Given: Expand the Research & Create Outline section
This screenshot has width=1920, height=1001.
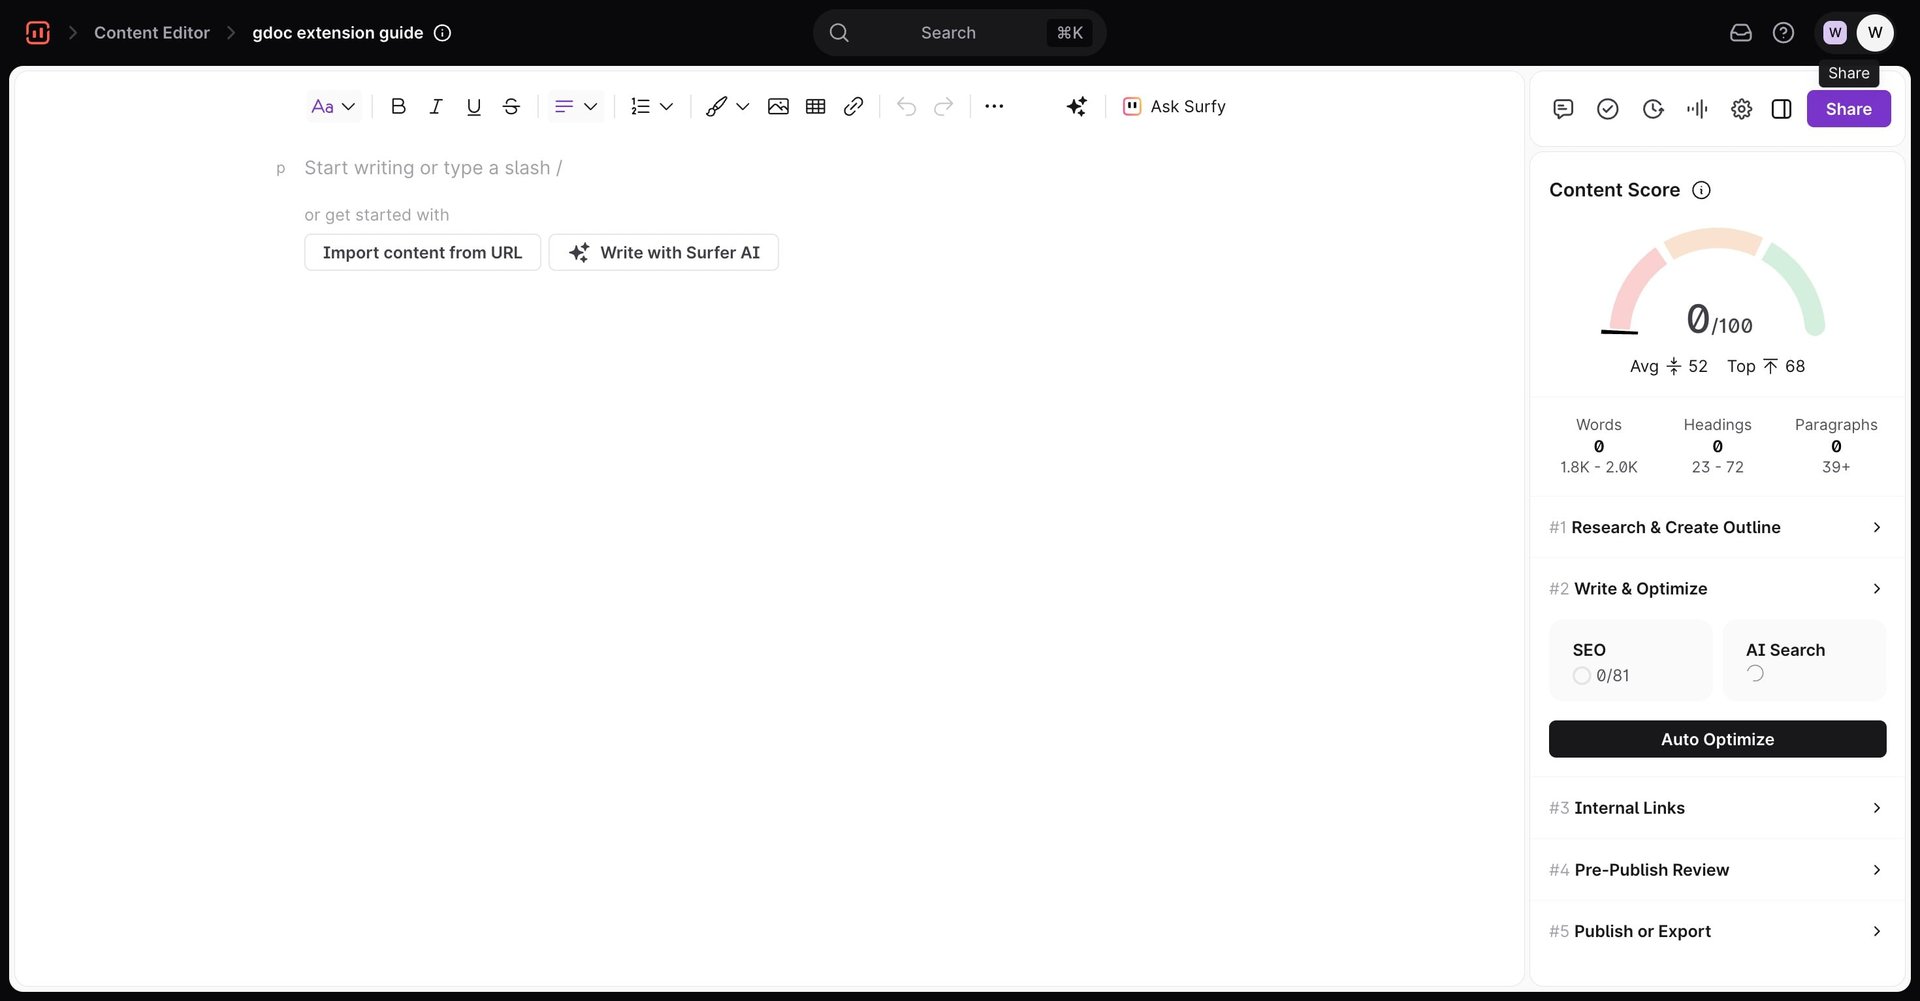Looking at the screenshot, I should (1716, 528).
